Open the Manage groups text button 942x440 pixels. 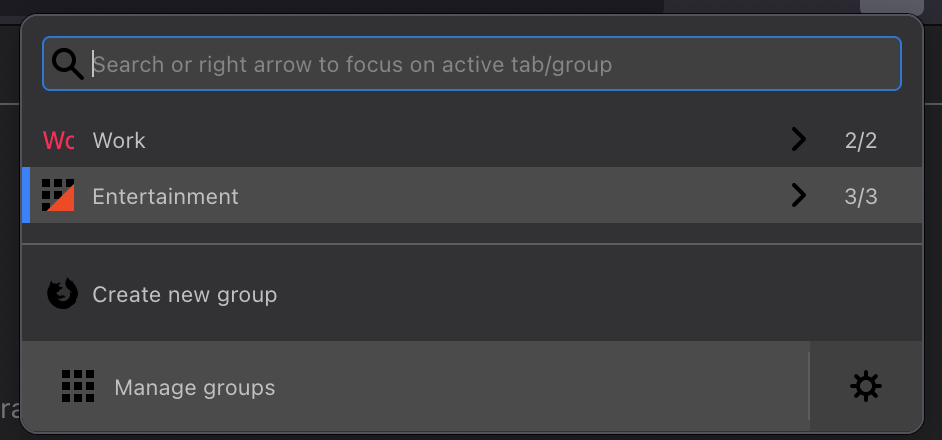click(x=194, y=387)
